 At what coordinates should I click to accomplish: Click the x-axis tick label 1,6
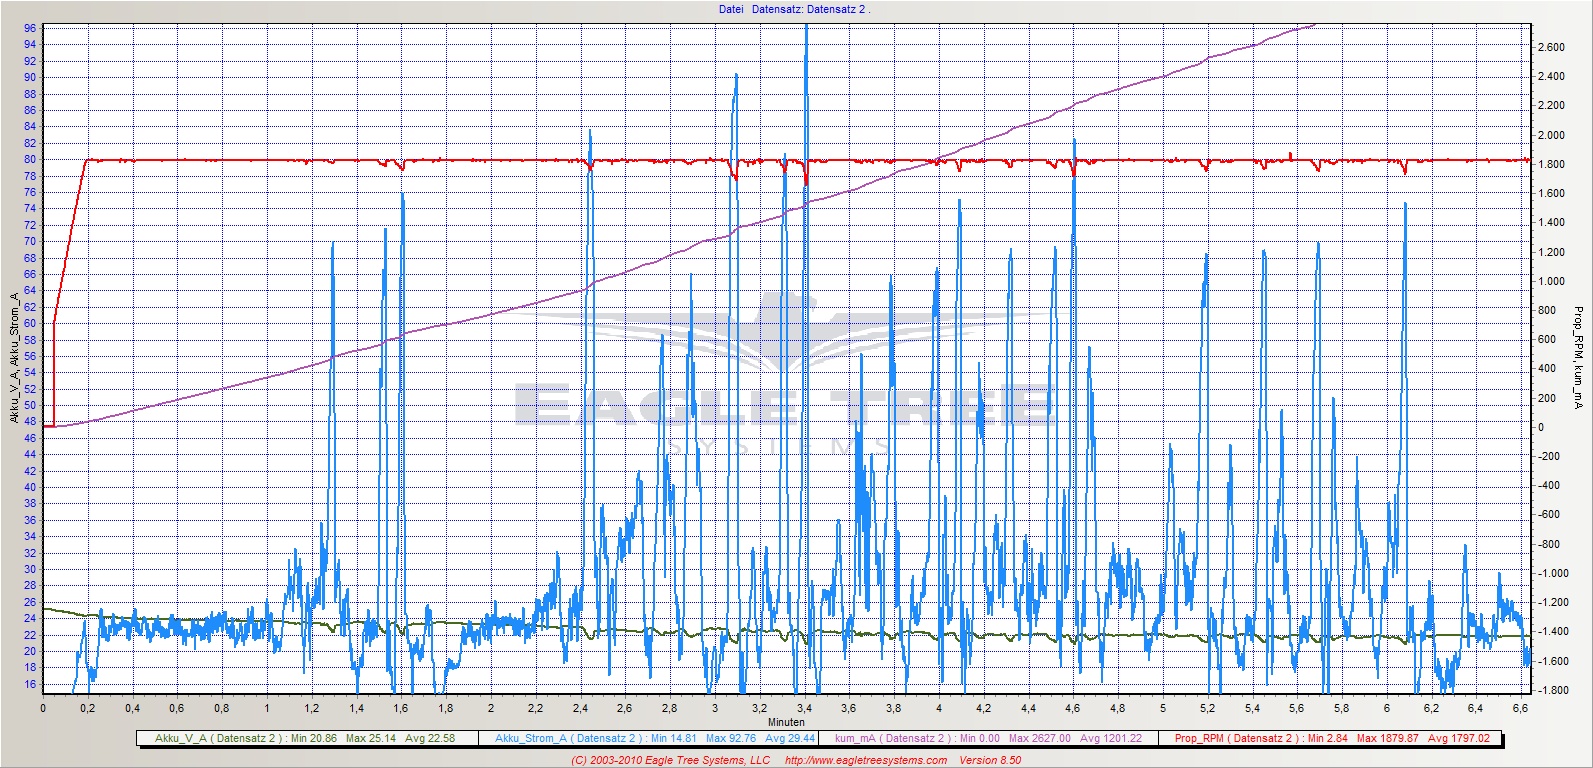[x=401, y=708]
